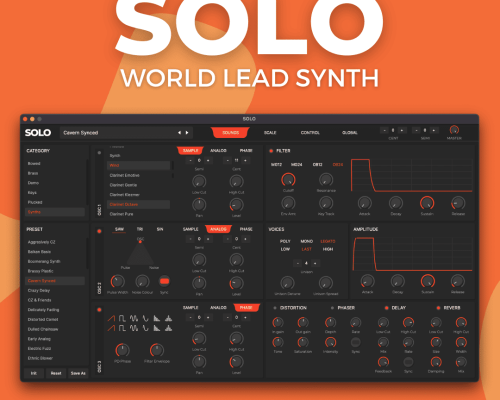Turn off the Reverb effect
This screenshot has height=400, width=500.
(x=438, y=308)
